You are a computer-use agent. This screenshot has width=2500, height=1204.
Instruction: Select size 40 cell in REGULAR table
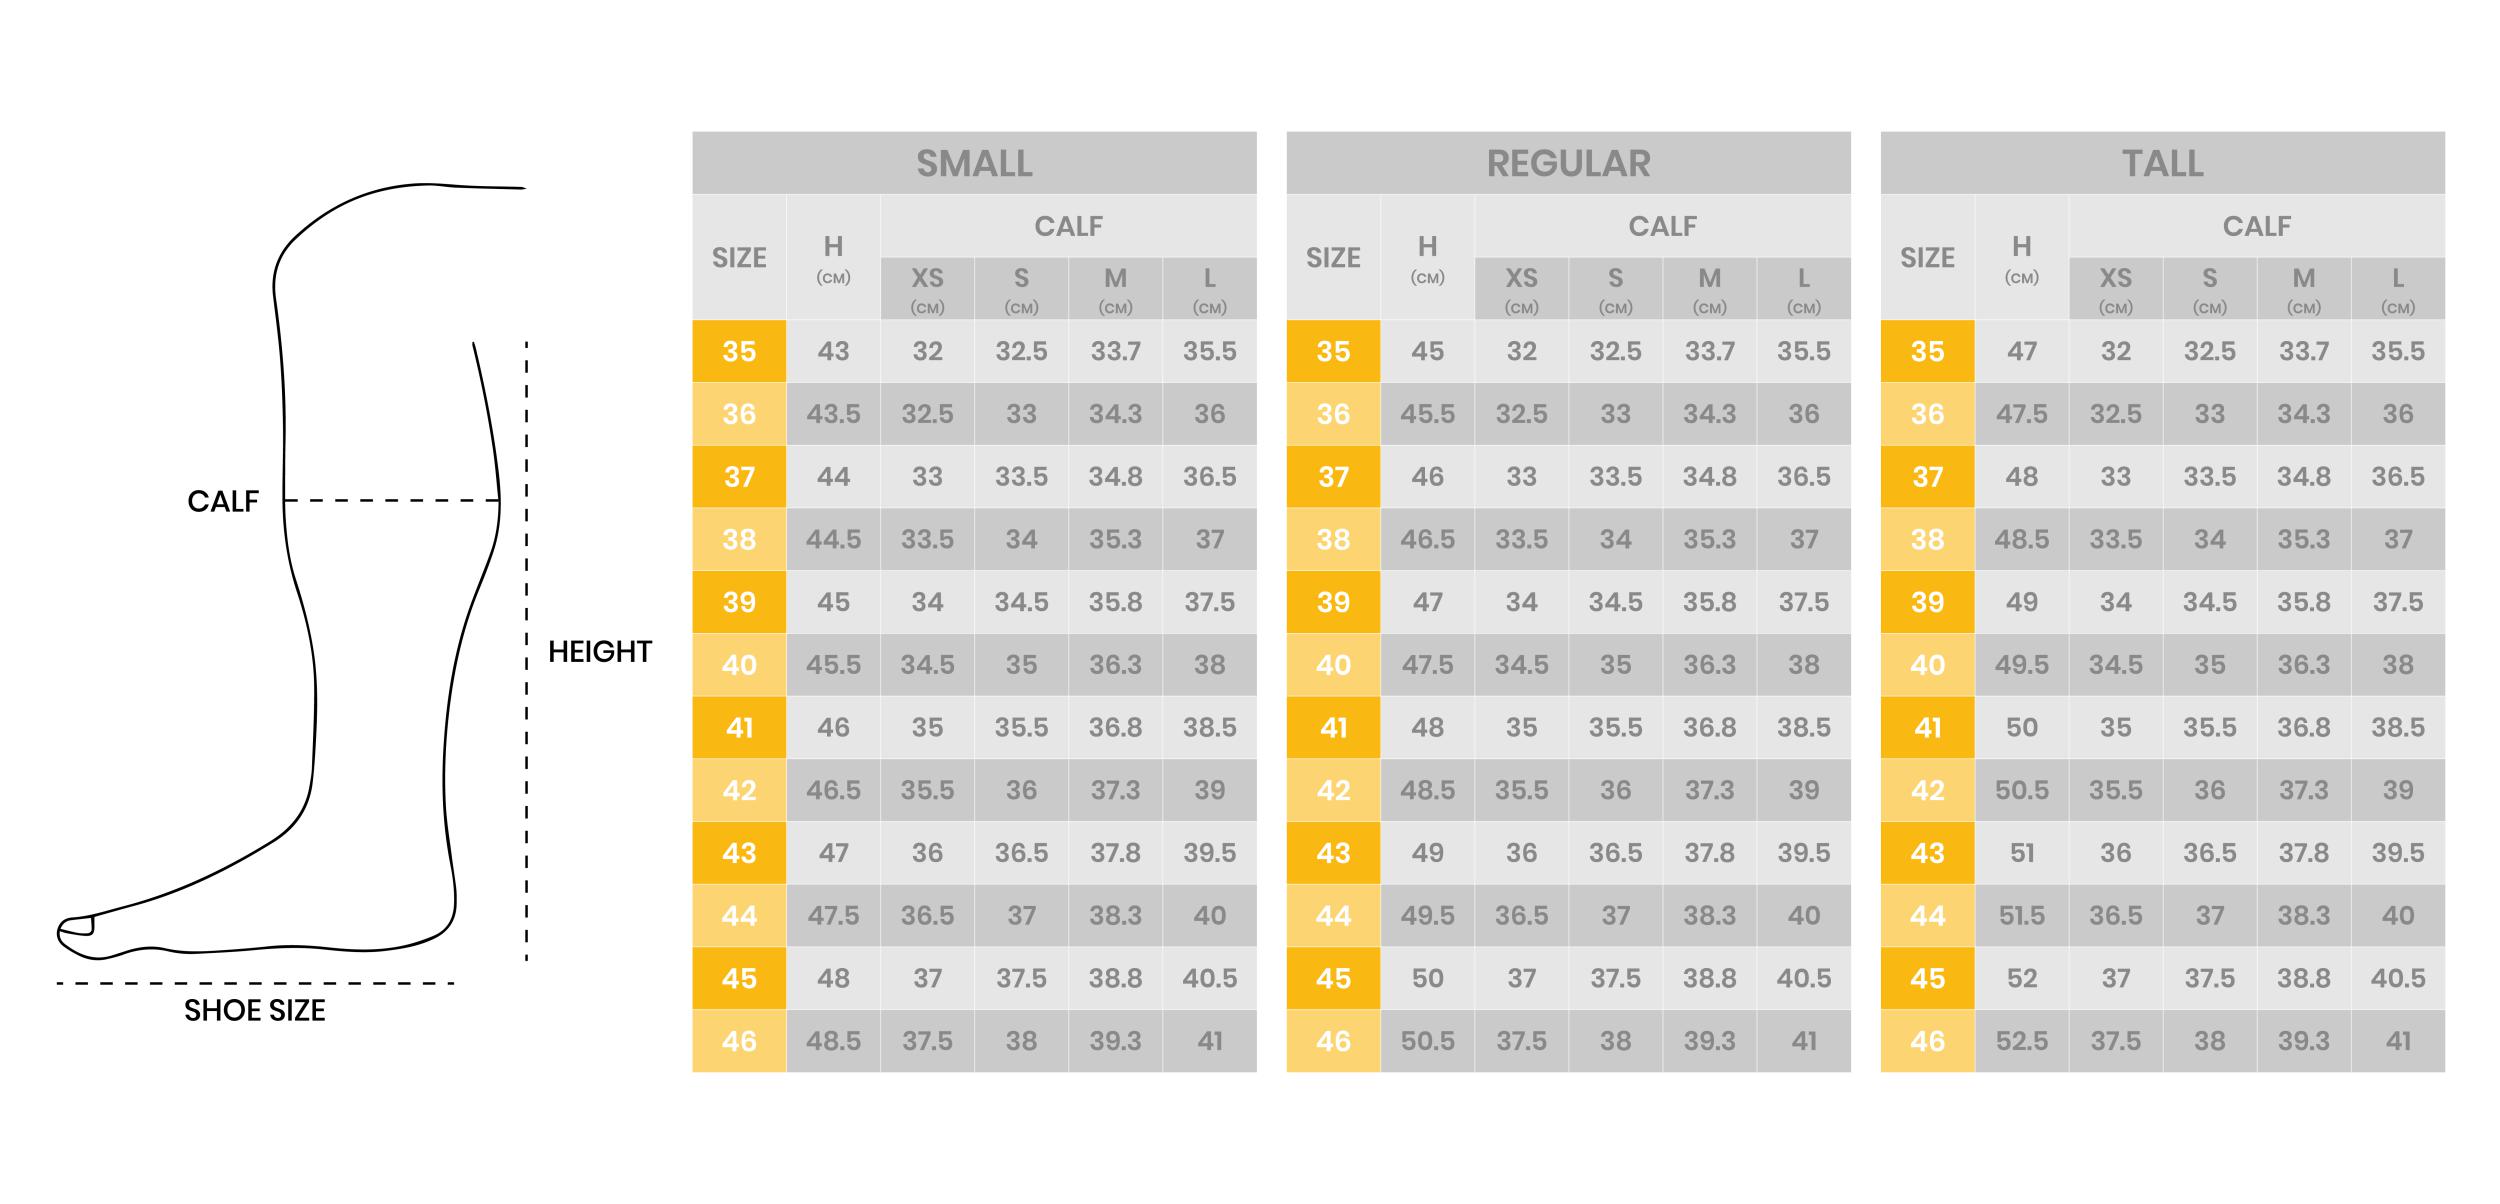point(1333,665)
